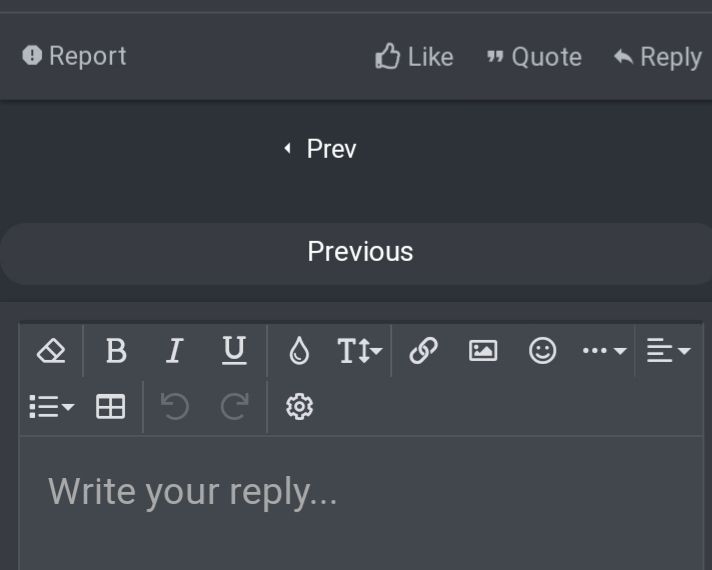Click the undo arrow icon
712x570 pixels.
(175, 407)
